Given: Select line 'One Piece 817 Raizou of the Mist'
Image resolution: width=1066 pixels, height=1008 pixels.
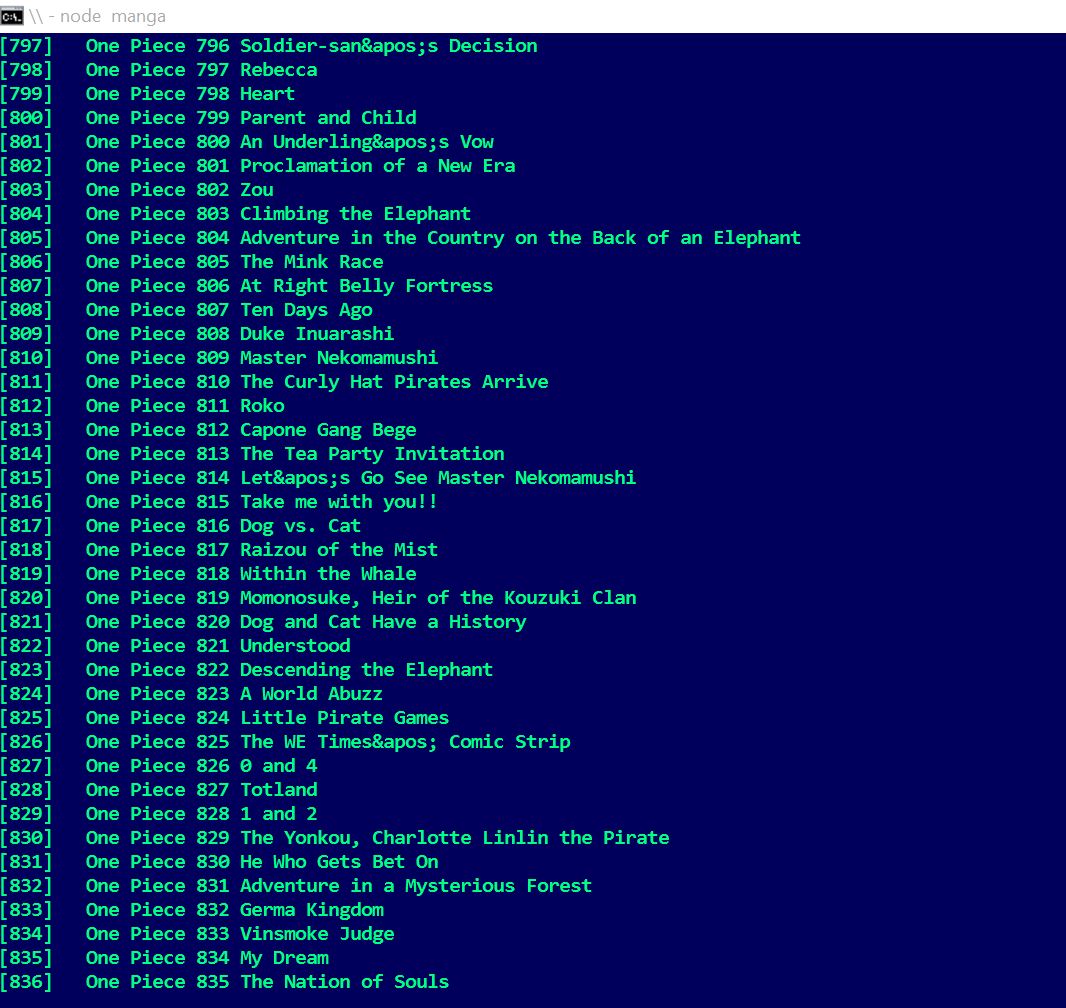Looking at the screenshot, I should [x=262, y=550].
